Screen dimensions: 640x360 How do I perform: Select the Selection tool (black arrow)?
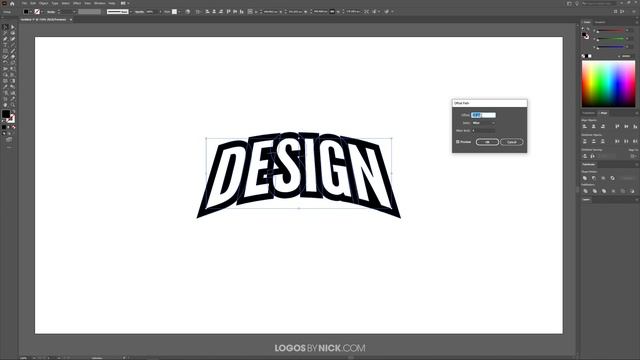[5, 27]
